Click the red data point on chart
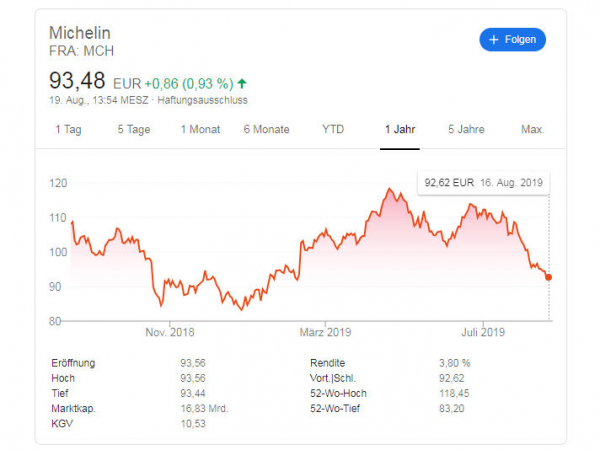Image resolution: width=600 pixels, height=450 pixels. click(548, 277)
